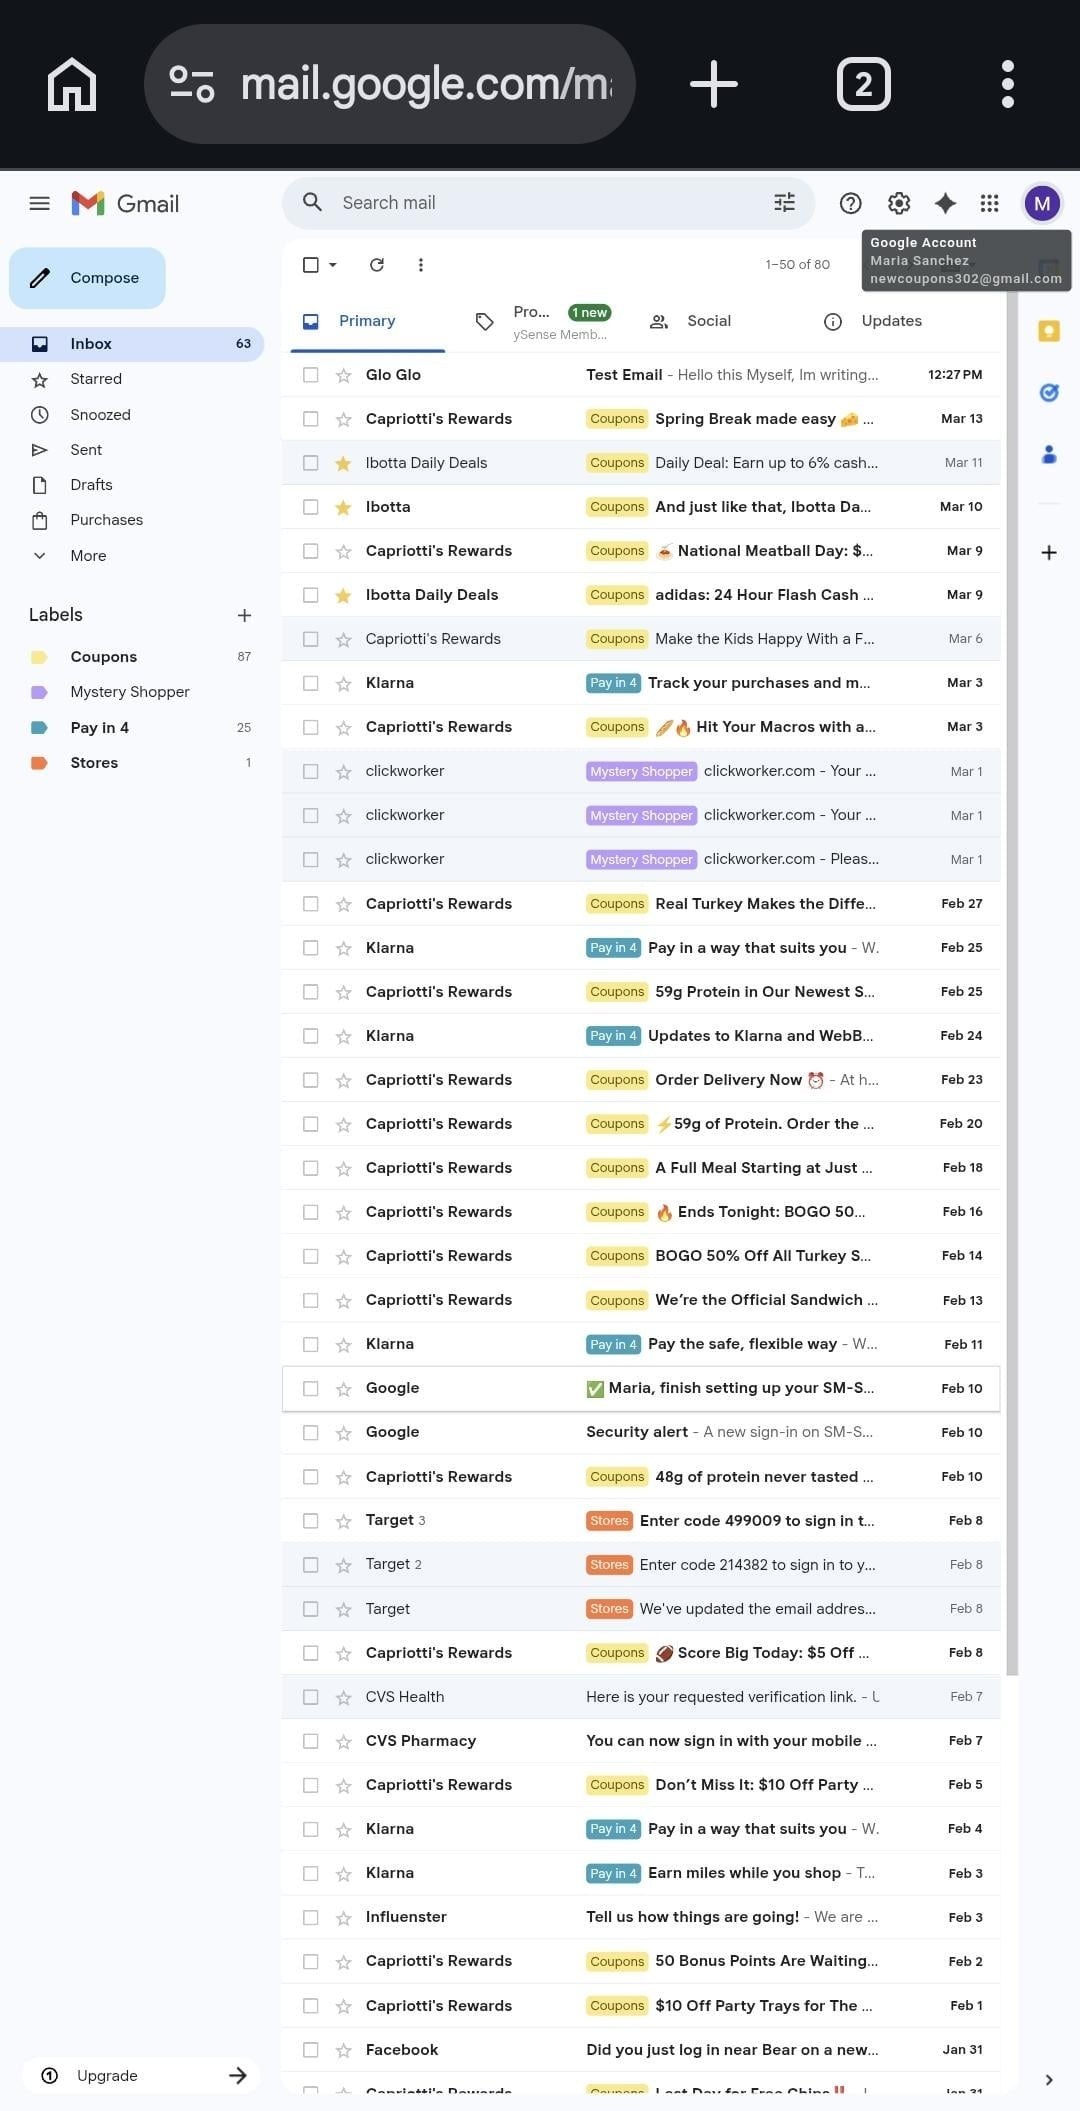Click the Stores tag on the We've updated Target email
Image resolution: width=1080 pixels, height=2111 pixels.
(x=609, y=1609)
